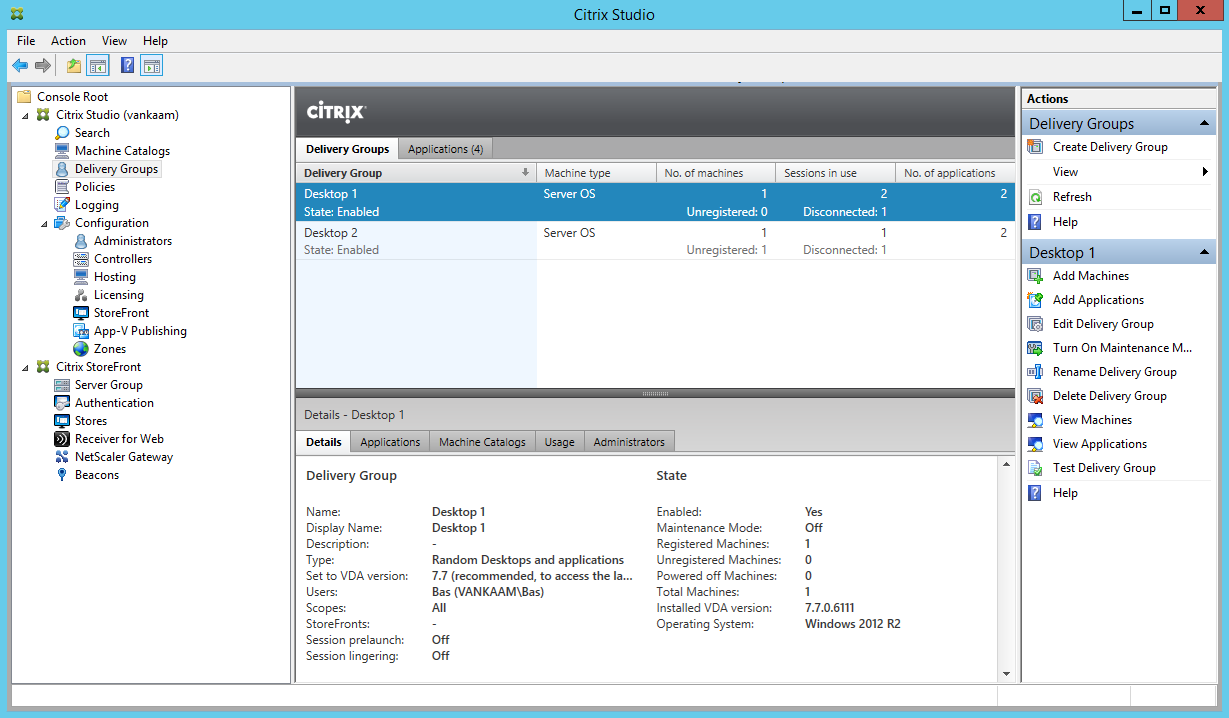Viewport: 1229px width, 718px height.
Task: Click the Sessions in use column header
Action: 835,173
